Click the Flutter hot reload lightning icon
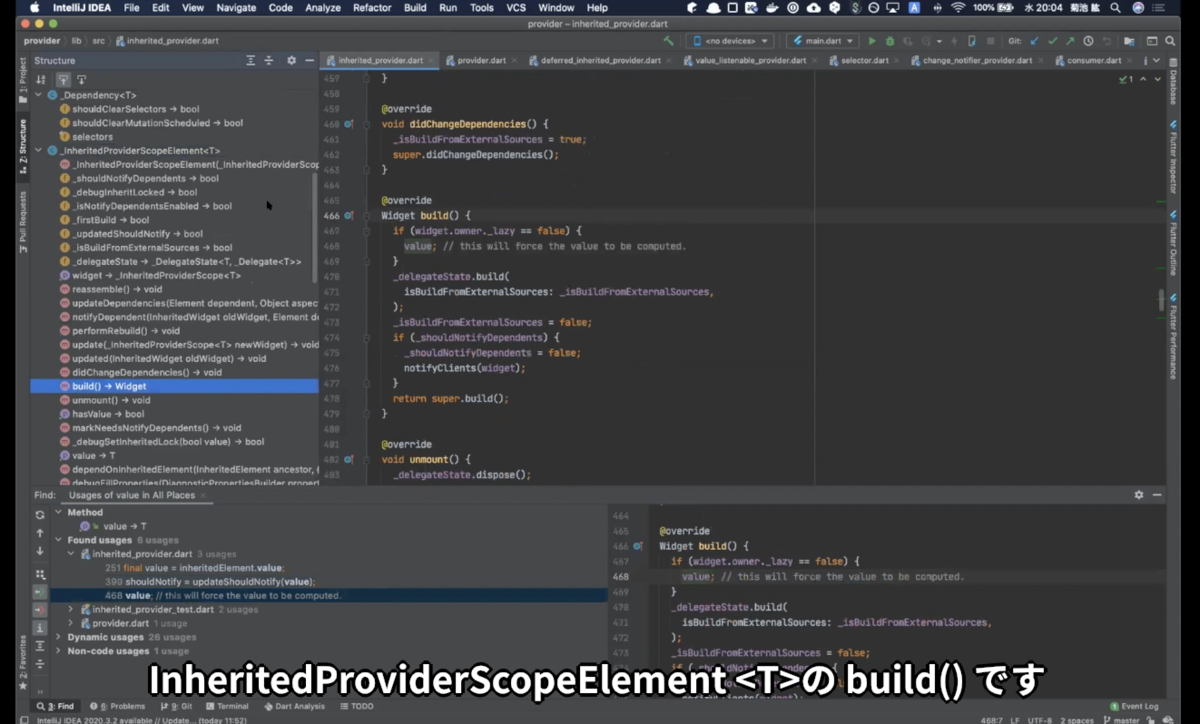The height and width of the screenshot is (724, 1200). click(x=954, y=41)
